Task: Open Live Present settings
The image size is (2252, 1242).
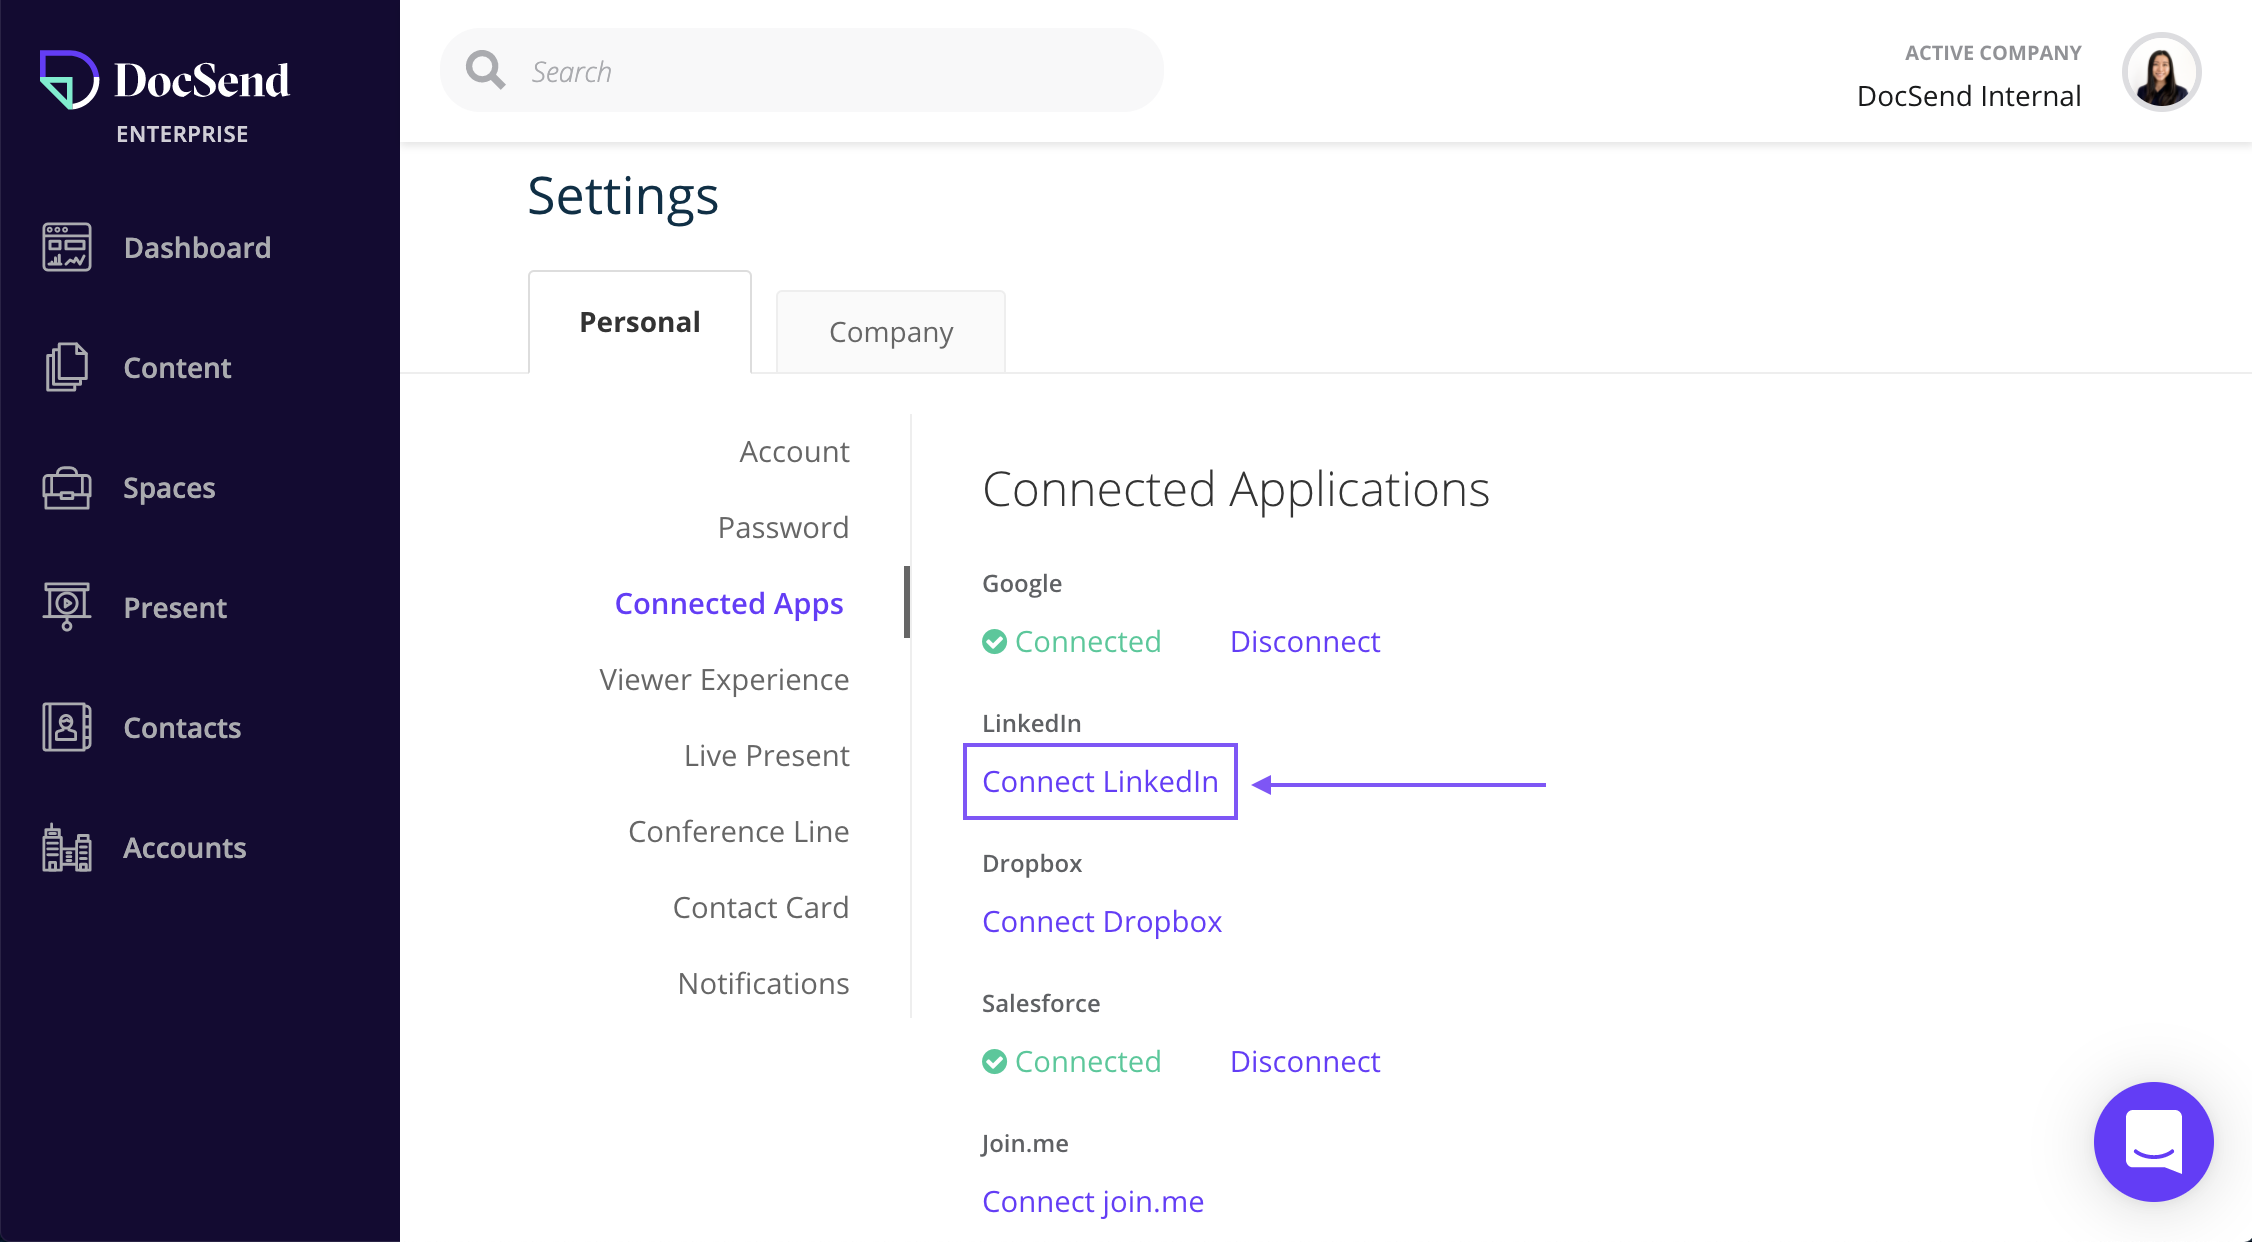Action: coord(766,755)
